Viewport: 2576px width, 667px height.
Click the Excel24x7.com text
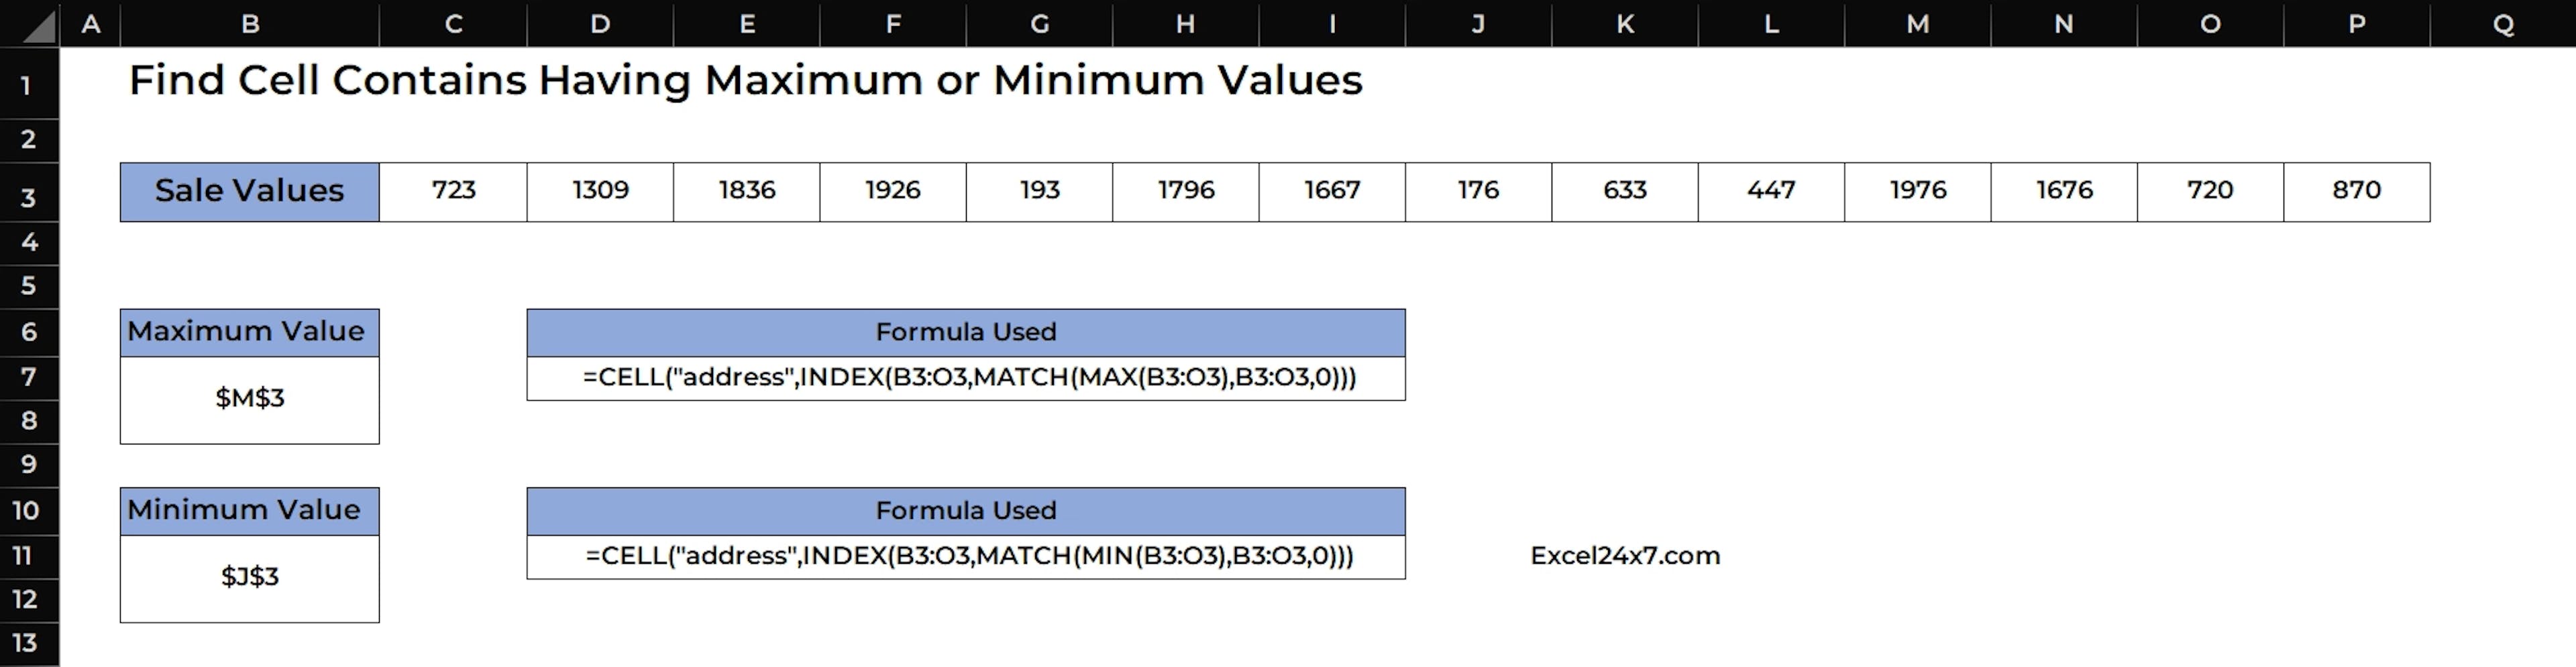(1625, 556)
